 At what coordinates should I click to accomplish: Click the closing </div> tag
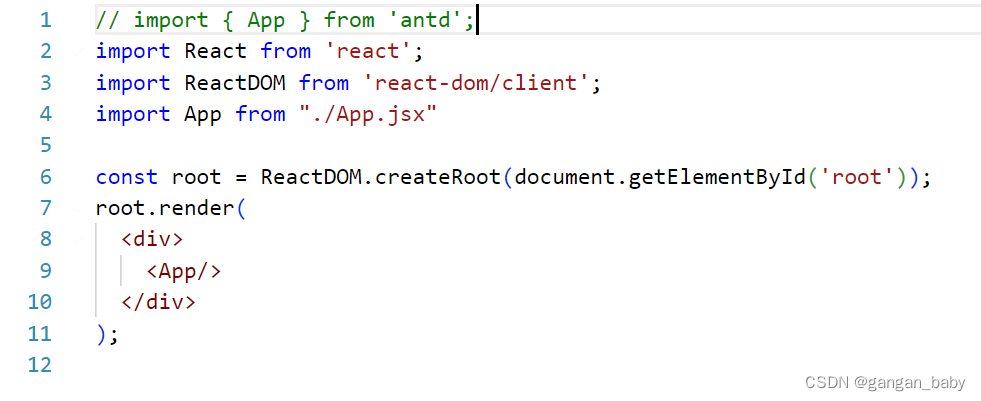[158, 302]
